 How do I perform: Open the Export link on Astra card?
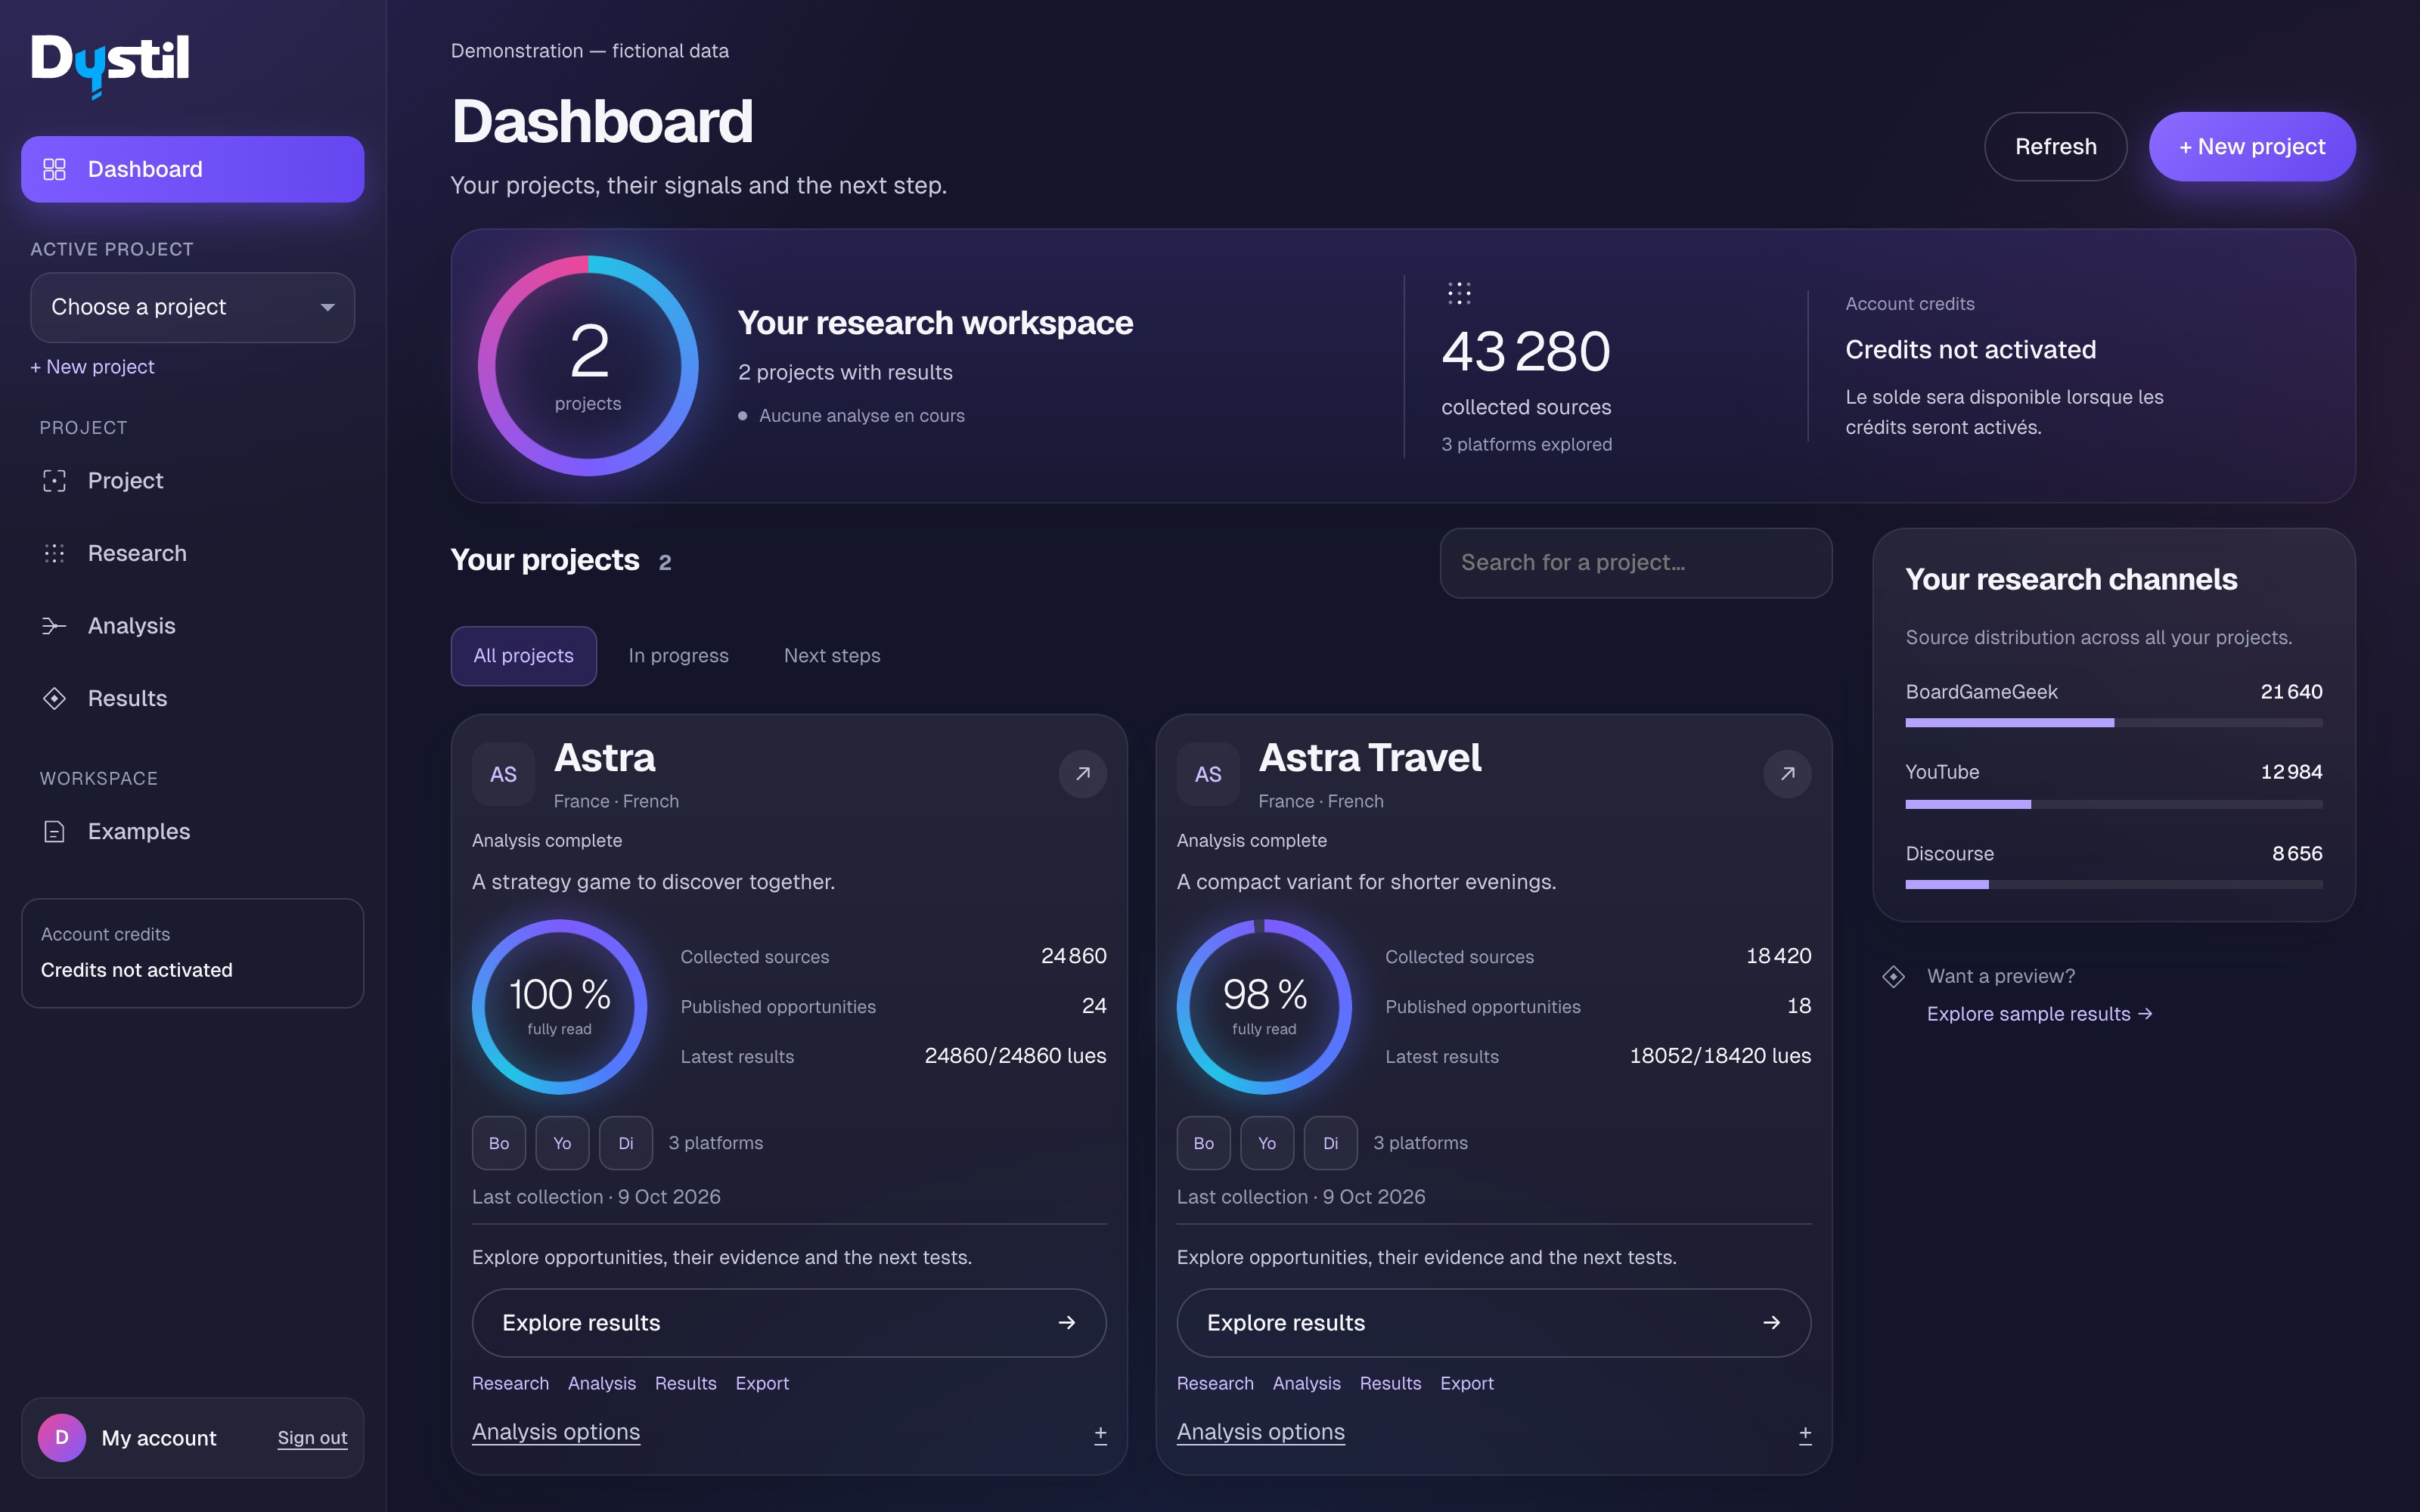(762, 1383)
